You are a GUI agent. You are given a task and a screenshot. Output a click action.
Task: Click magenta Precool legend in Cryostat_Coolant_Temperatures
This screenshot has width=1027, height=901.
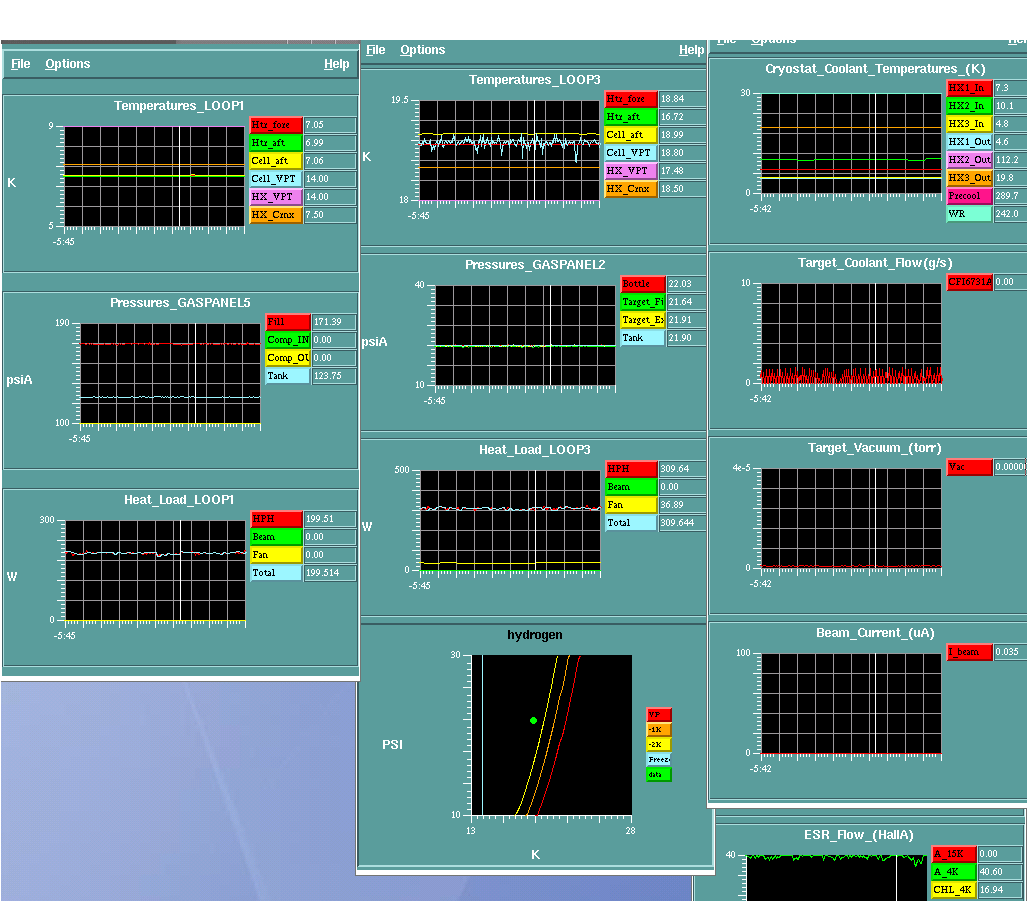(x=969, y=196)
